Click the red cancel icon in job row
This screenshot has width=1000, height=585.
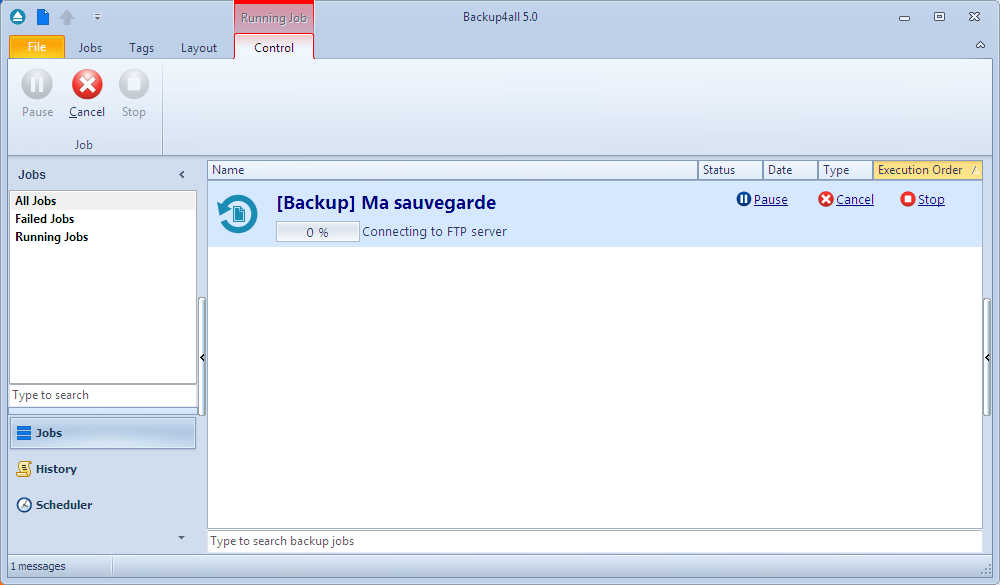[826, 199]
